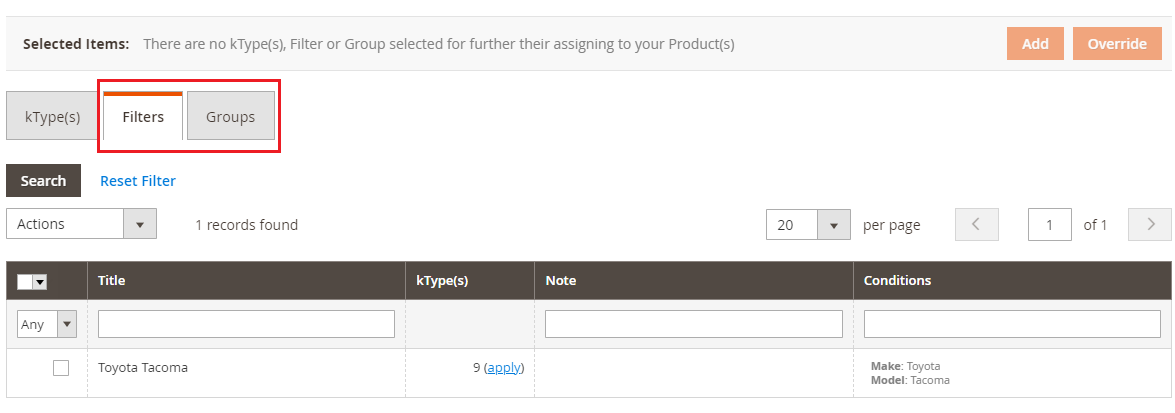Open the per page count dropdown arrow

pyautogui.click(x=833, y=225)
